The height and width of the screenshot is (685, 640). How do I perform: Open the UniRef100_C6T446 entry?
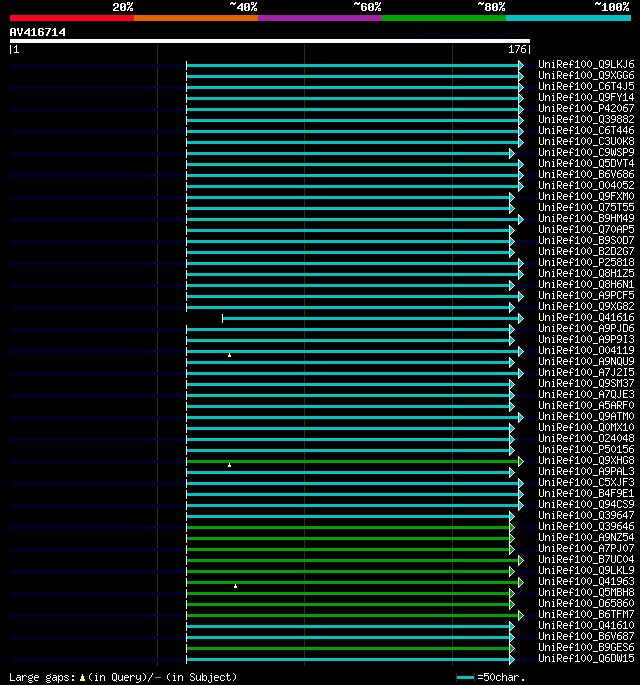click(x=586, y=131)
